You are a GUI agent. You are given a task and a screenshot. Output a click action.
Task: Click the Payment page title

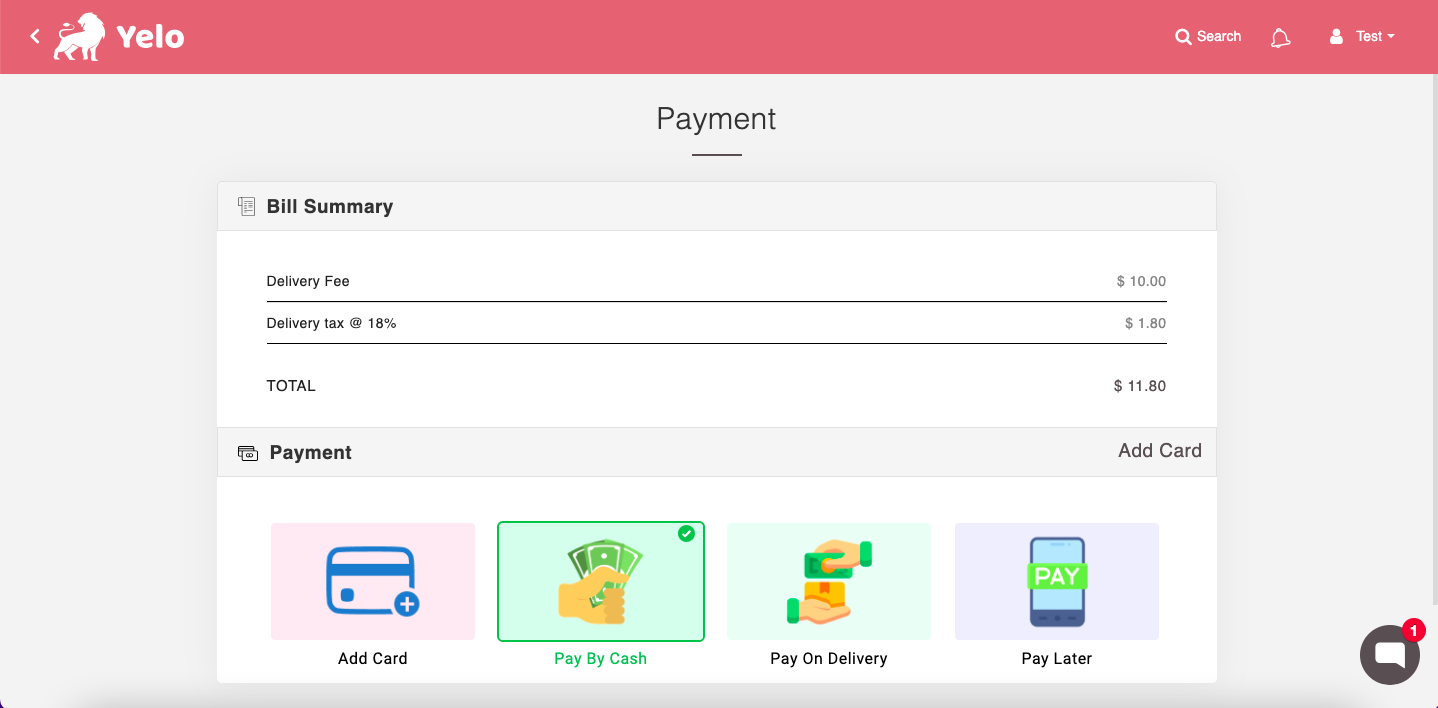point(716,119)
